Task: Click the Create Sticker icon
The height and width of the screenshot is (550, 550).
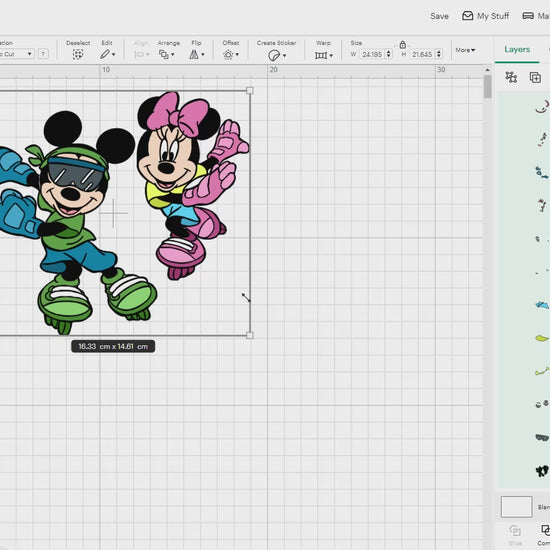Action: (x=274, y=55)
